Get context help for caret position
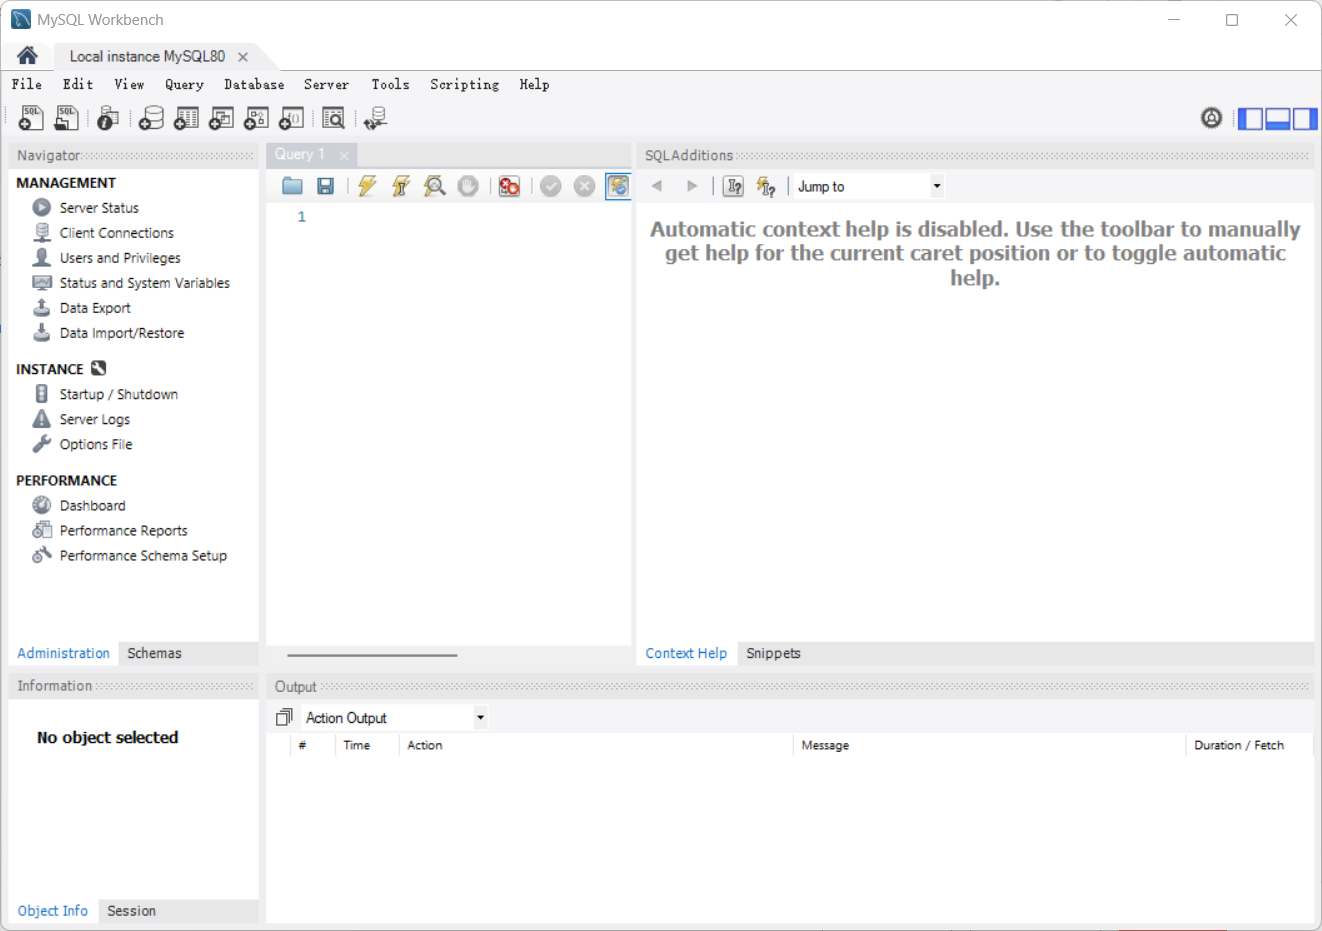This screenshot has height=931, width=1322. [x=733, y=186]
